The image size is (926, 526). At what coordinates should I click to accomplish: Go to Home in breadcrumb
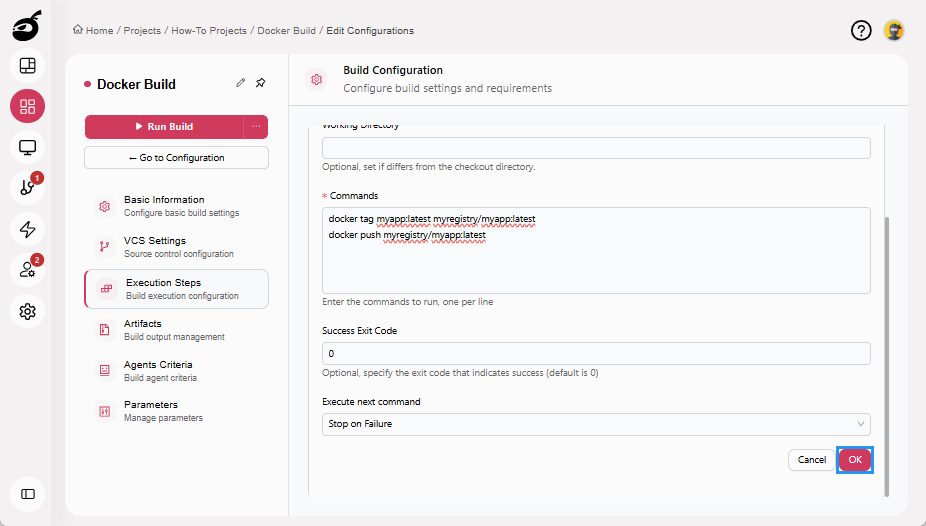(99, 31)
